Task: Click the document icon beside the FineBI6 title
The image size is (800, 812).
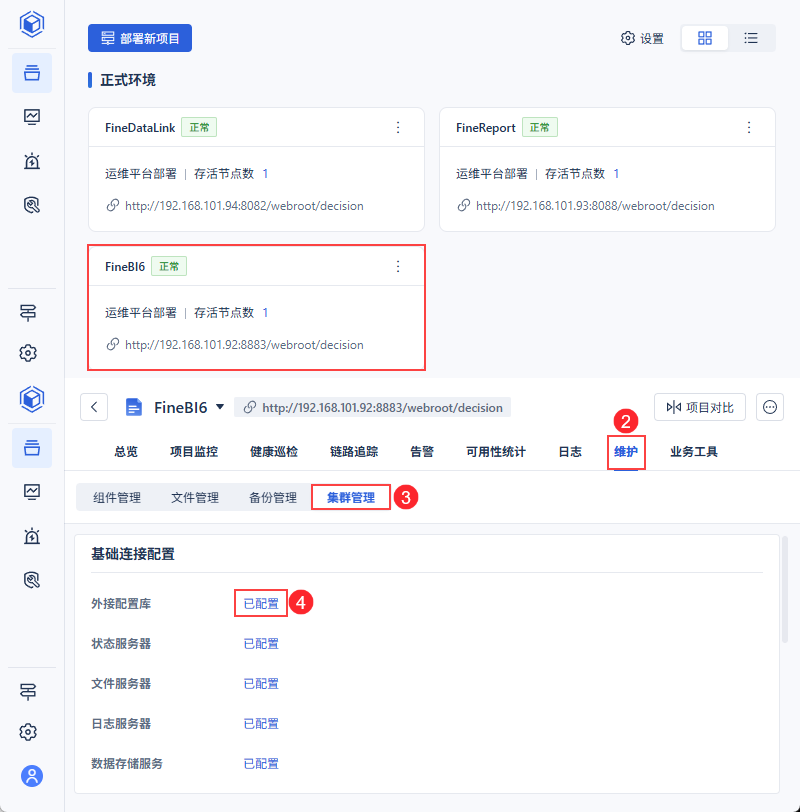Action: click(134, 407)
